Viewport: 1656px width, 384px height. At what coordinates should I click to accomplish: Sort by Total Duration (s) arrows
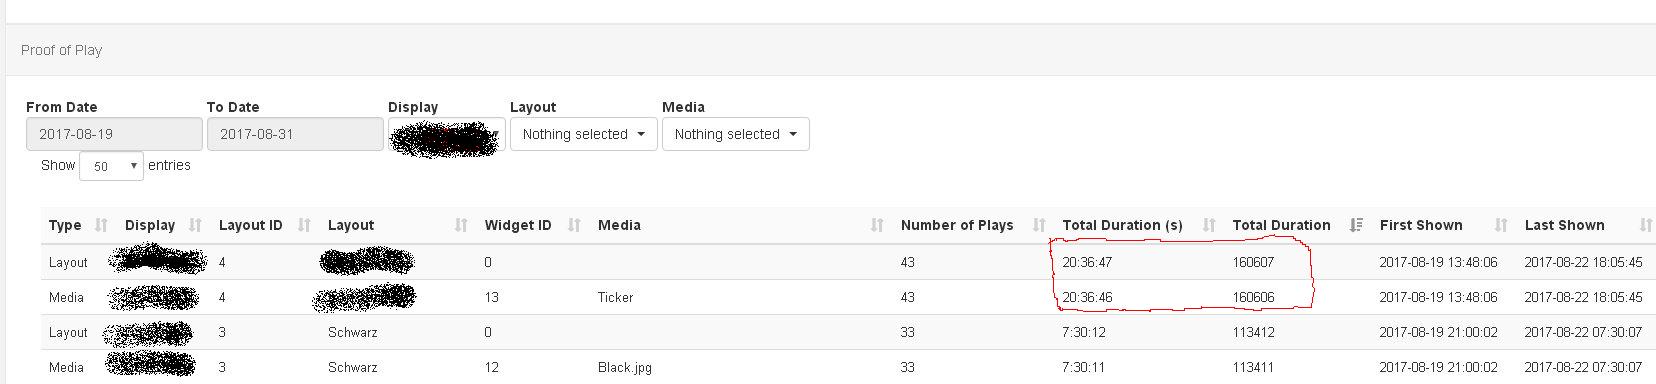coord(1209,225)
